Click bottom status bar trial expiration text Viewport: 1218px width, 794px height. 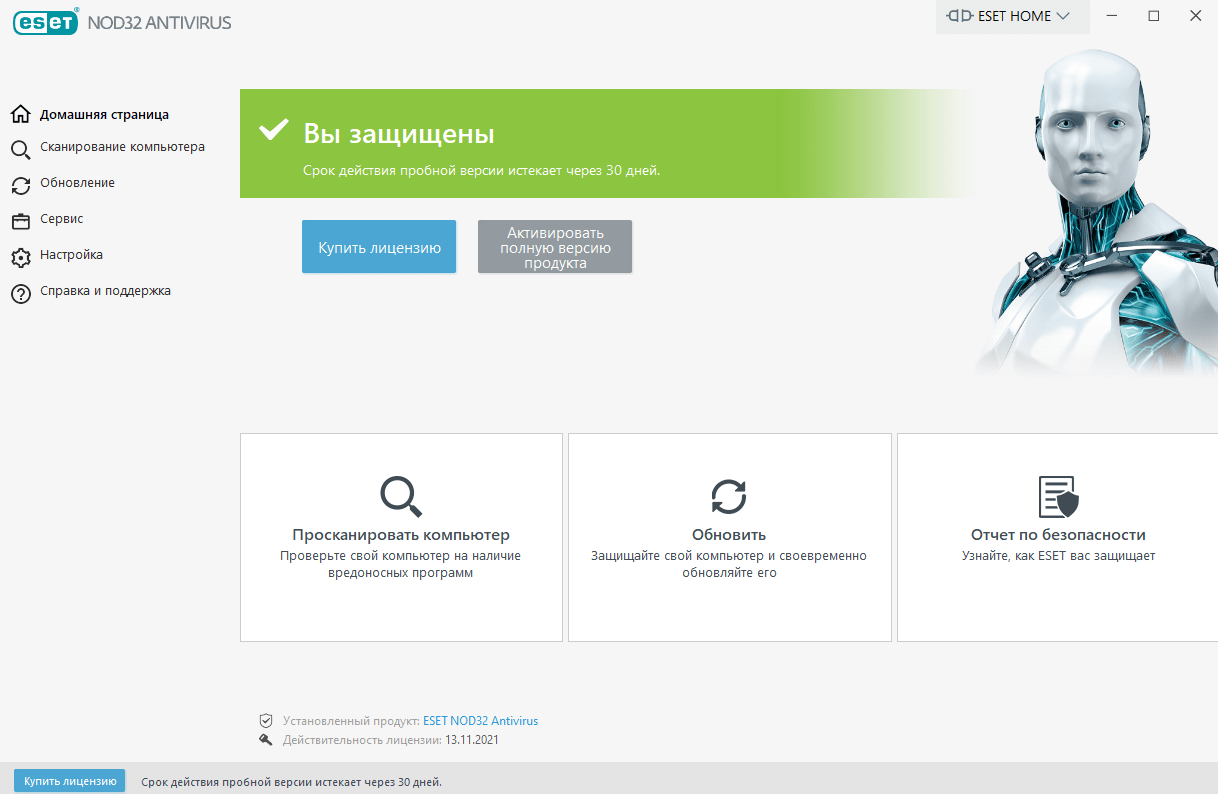click(x=292, y=782)
